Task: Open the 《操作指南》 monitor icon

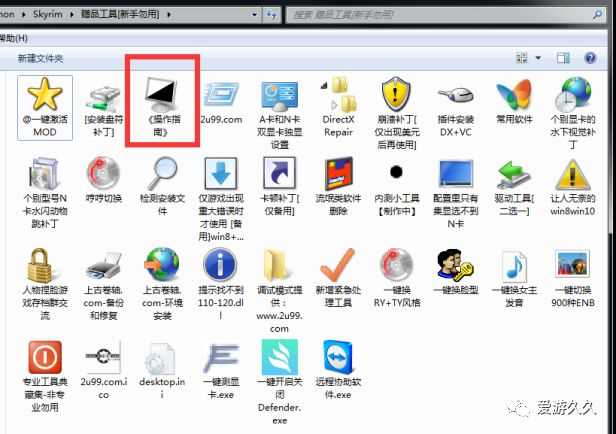Action: click(x=161, y=94)
